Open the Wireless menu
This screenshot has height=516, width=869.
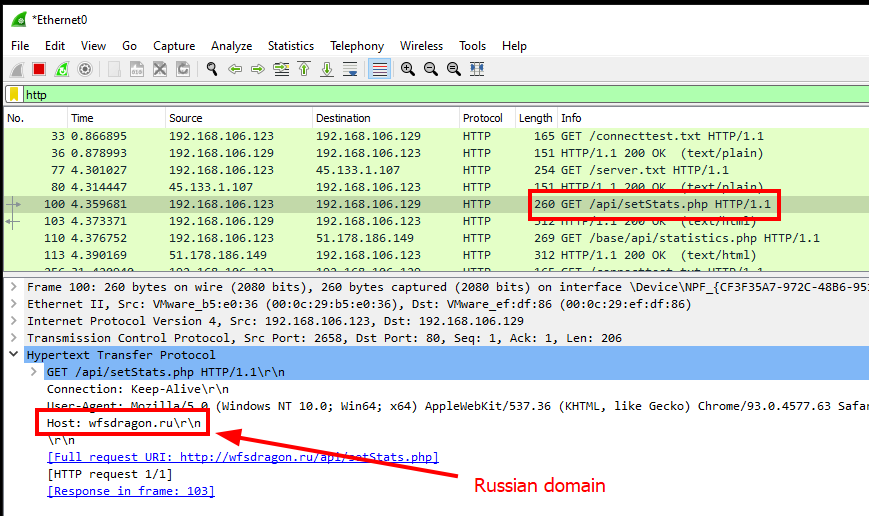tap(421, 46)
